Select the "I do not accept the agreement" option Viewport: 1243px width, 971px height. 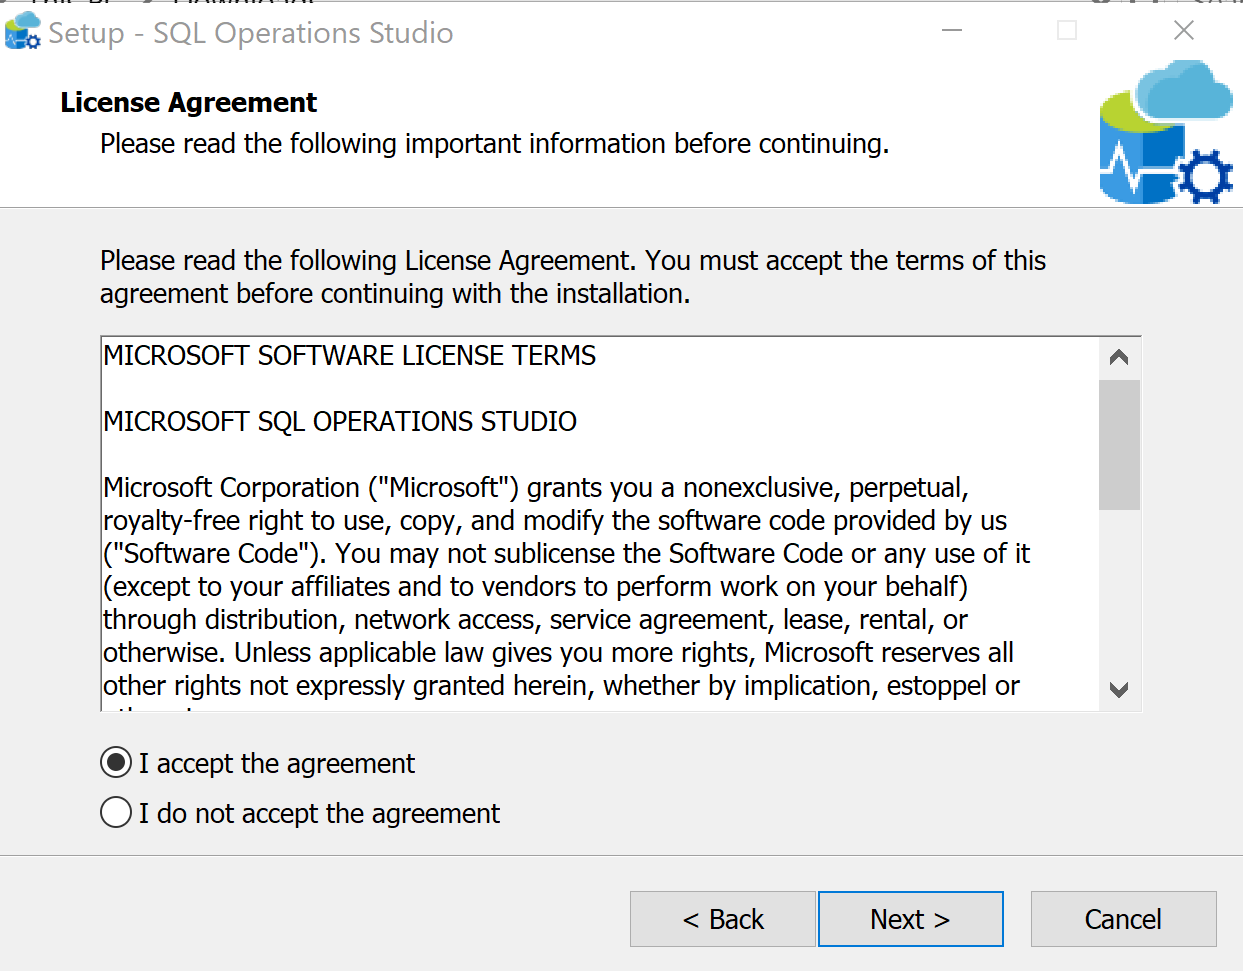115,812
